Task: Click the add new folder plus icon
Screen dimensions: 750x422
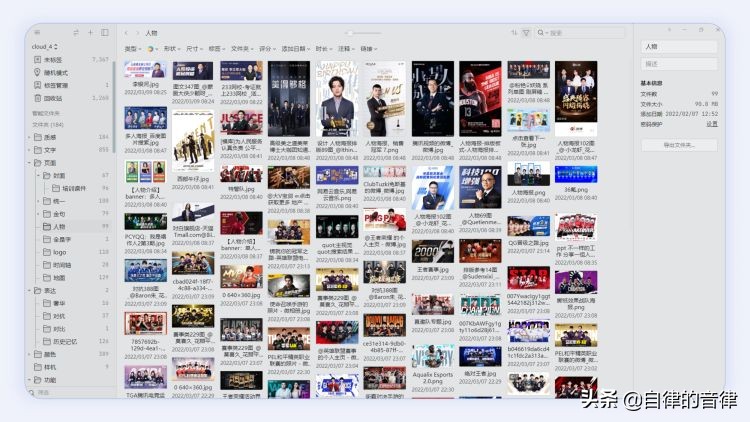Action: coord(90,32)
